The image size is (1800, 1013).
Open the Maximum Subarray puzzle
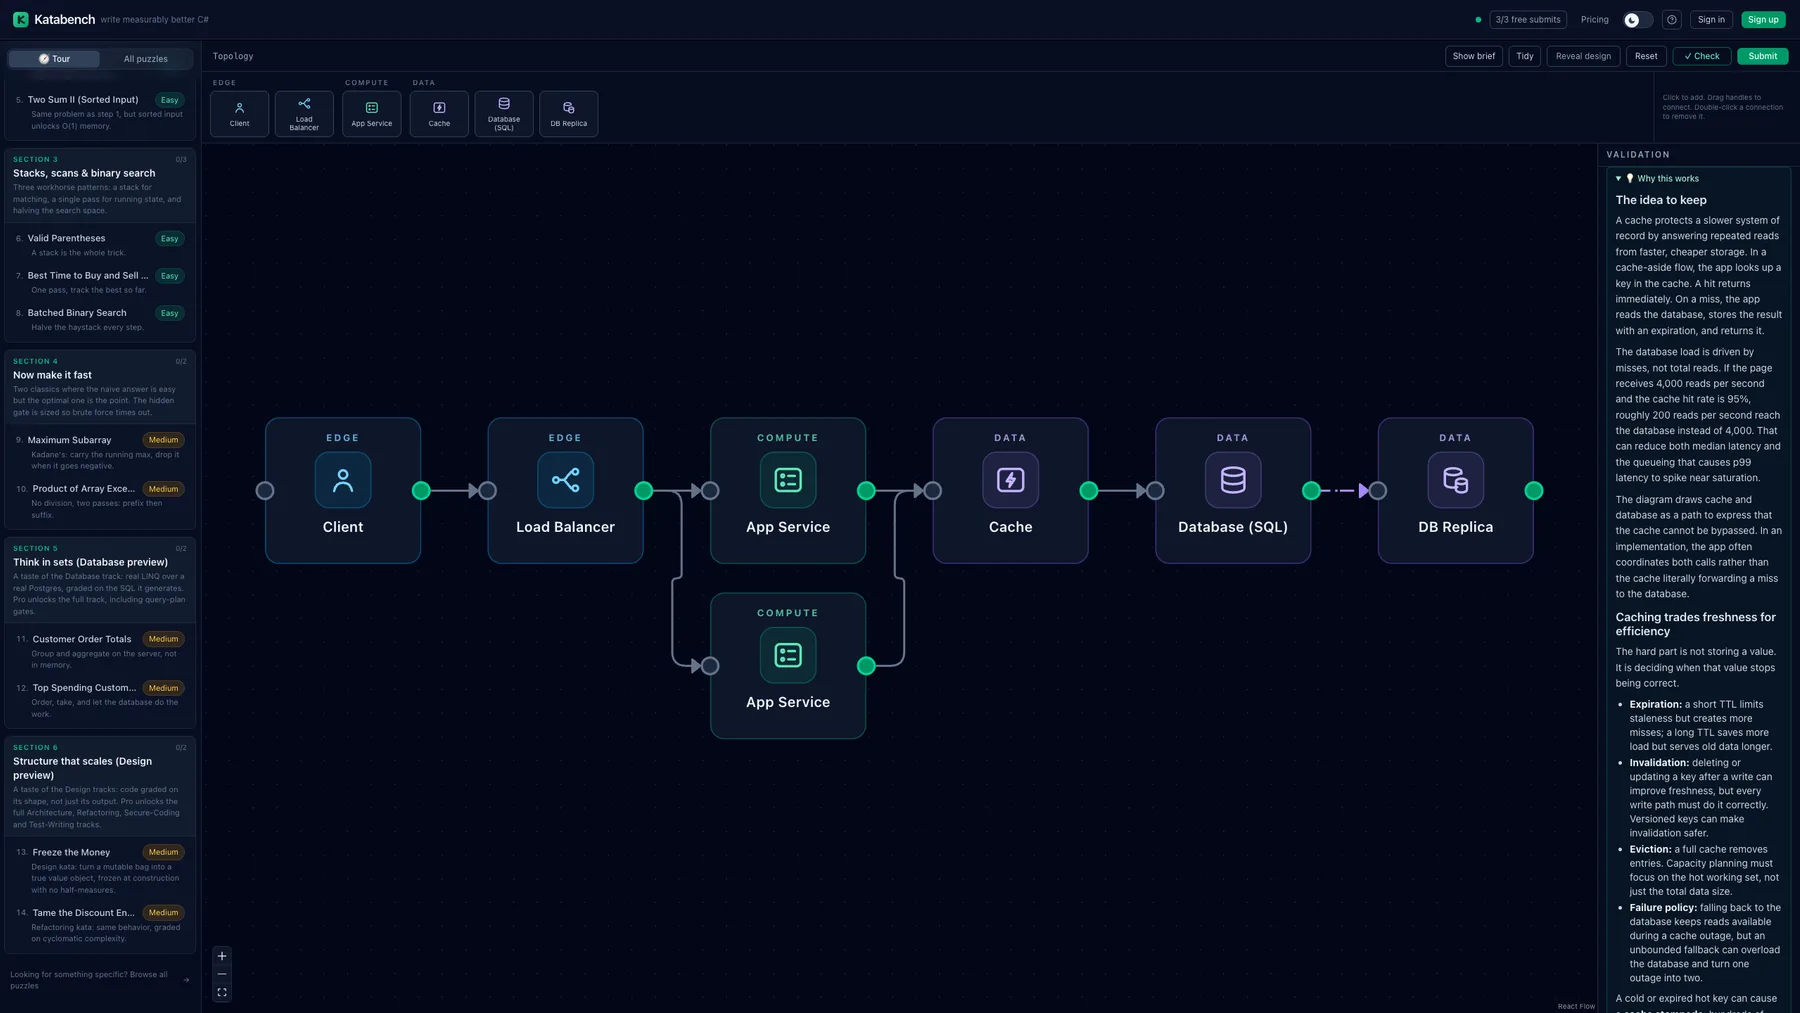pos(100,452)
